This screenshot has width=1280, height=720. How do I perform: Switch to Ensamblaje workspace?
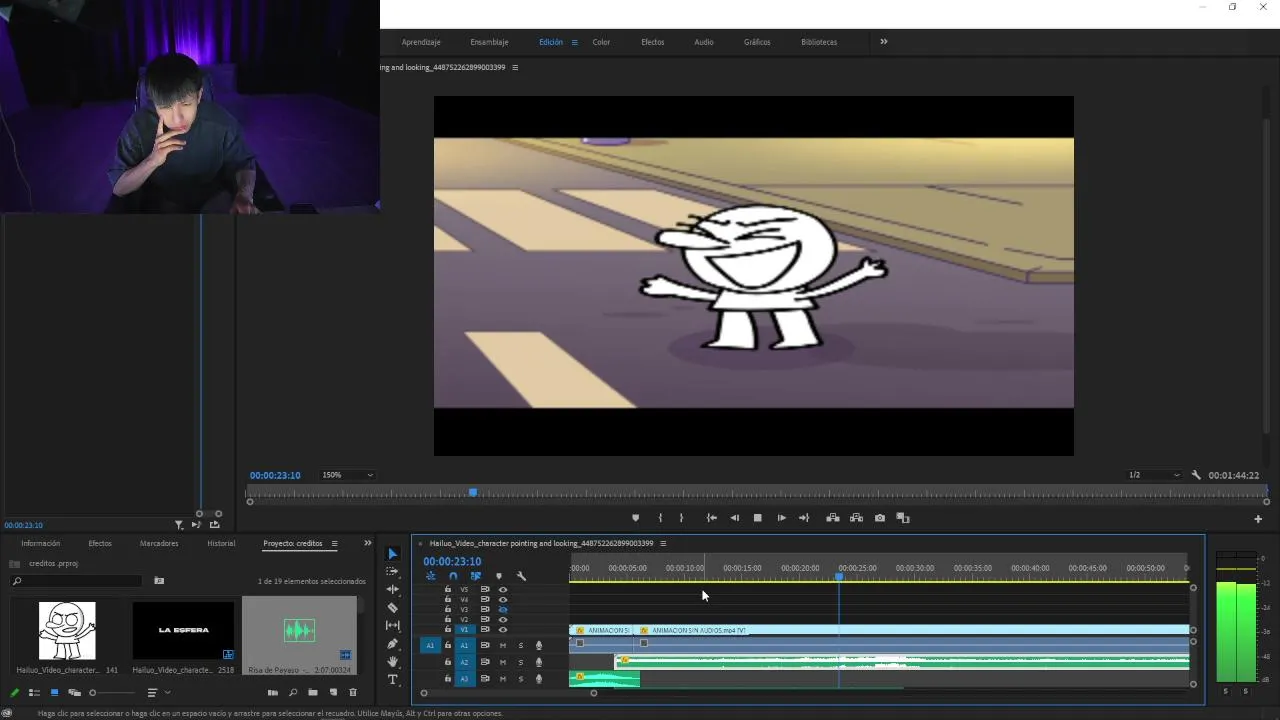[489, 42]
